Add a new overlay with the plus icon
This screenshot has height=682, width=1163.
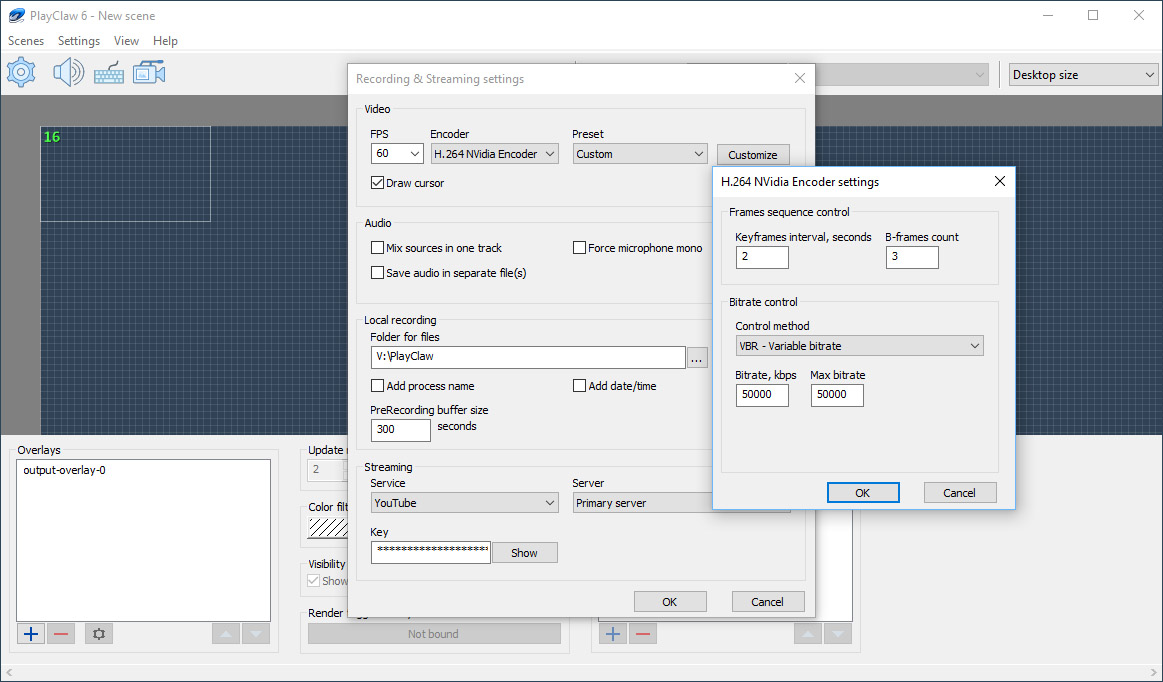(30, 633)
